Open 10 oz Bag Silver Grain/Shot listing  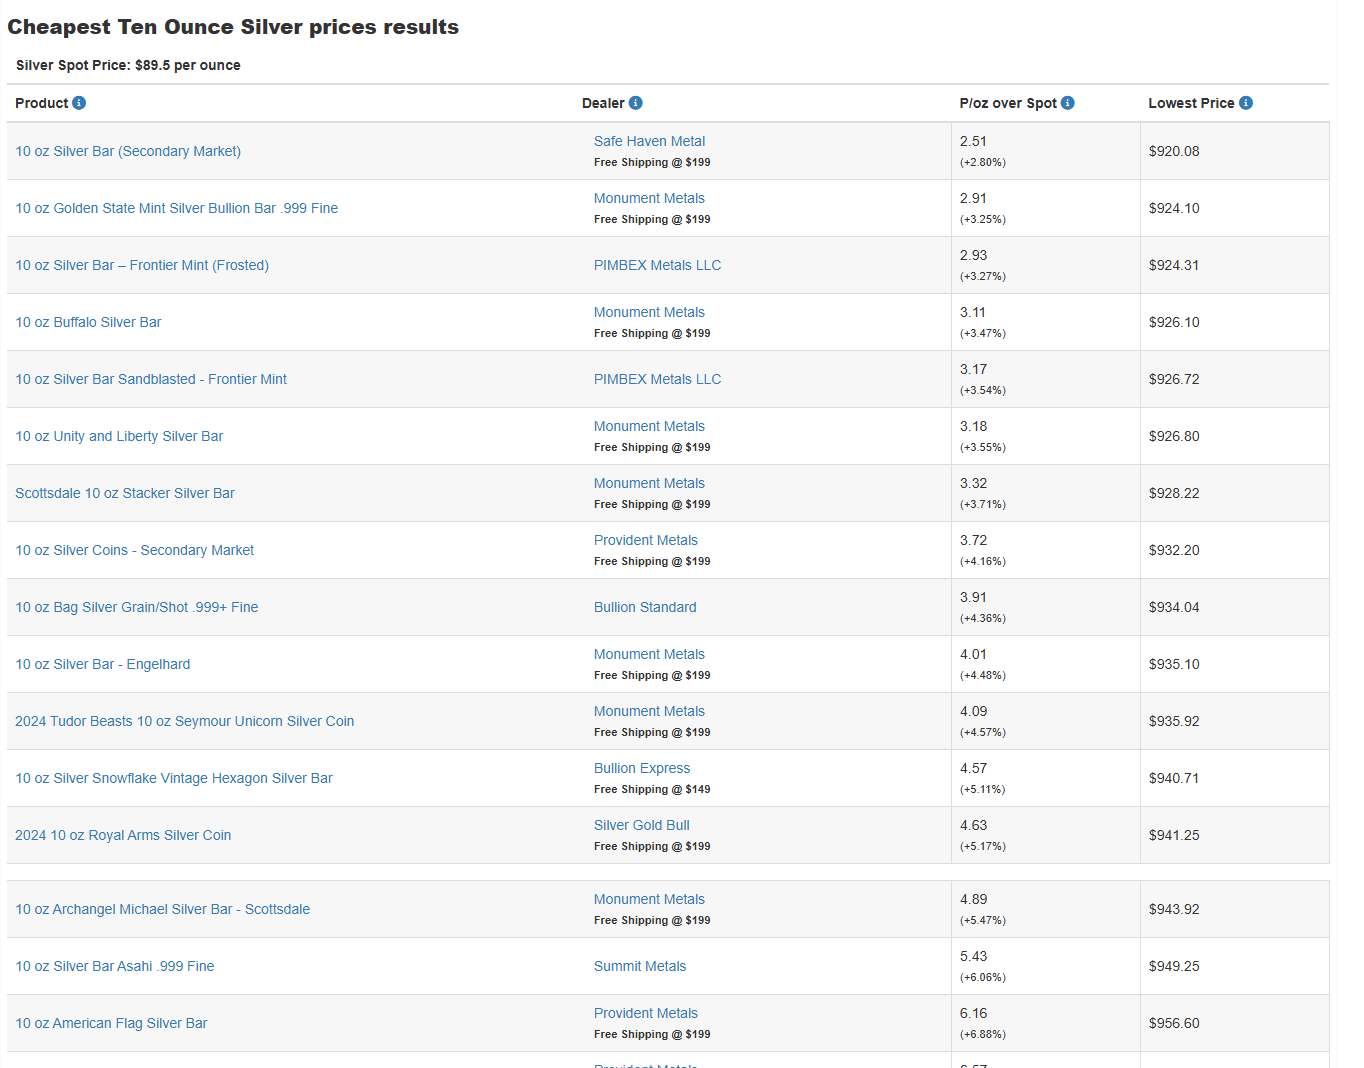(x=137, y=607)
